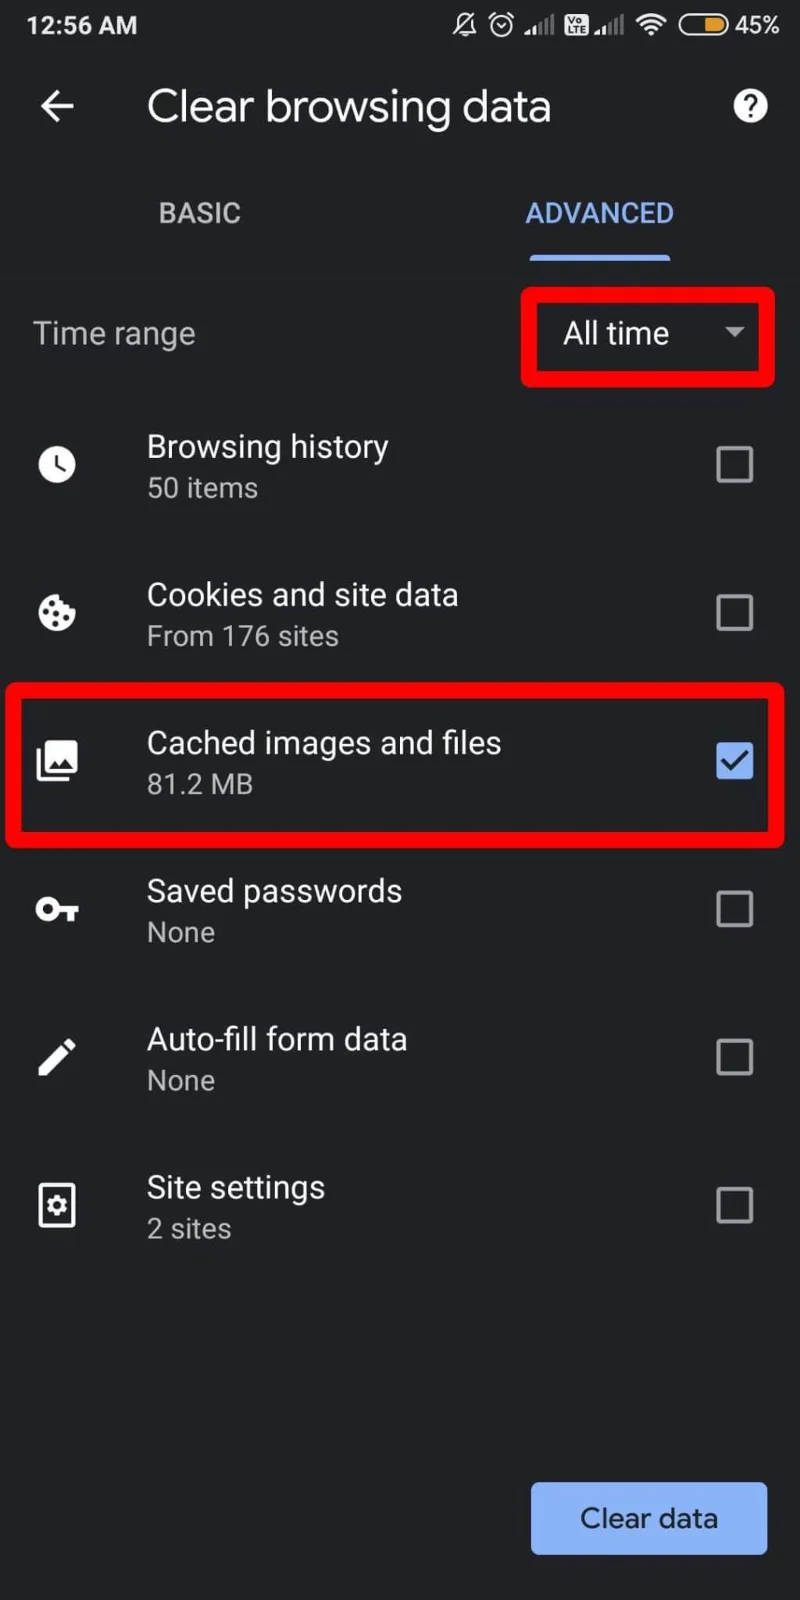
Task: Click the cookie icon next to Cookies and site data
Action: 57,612
